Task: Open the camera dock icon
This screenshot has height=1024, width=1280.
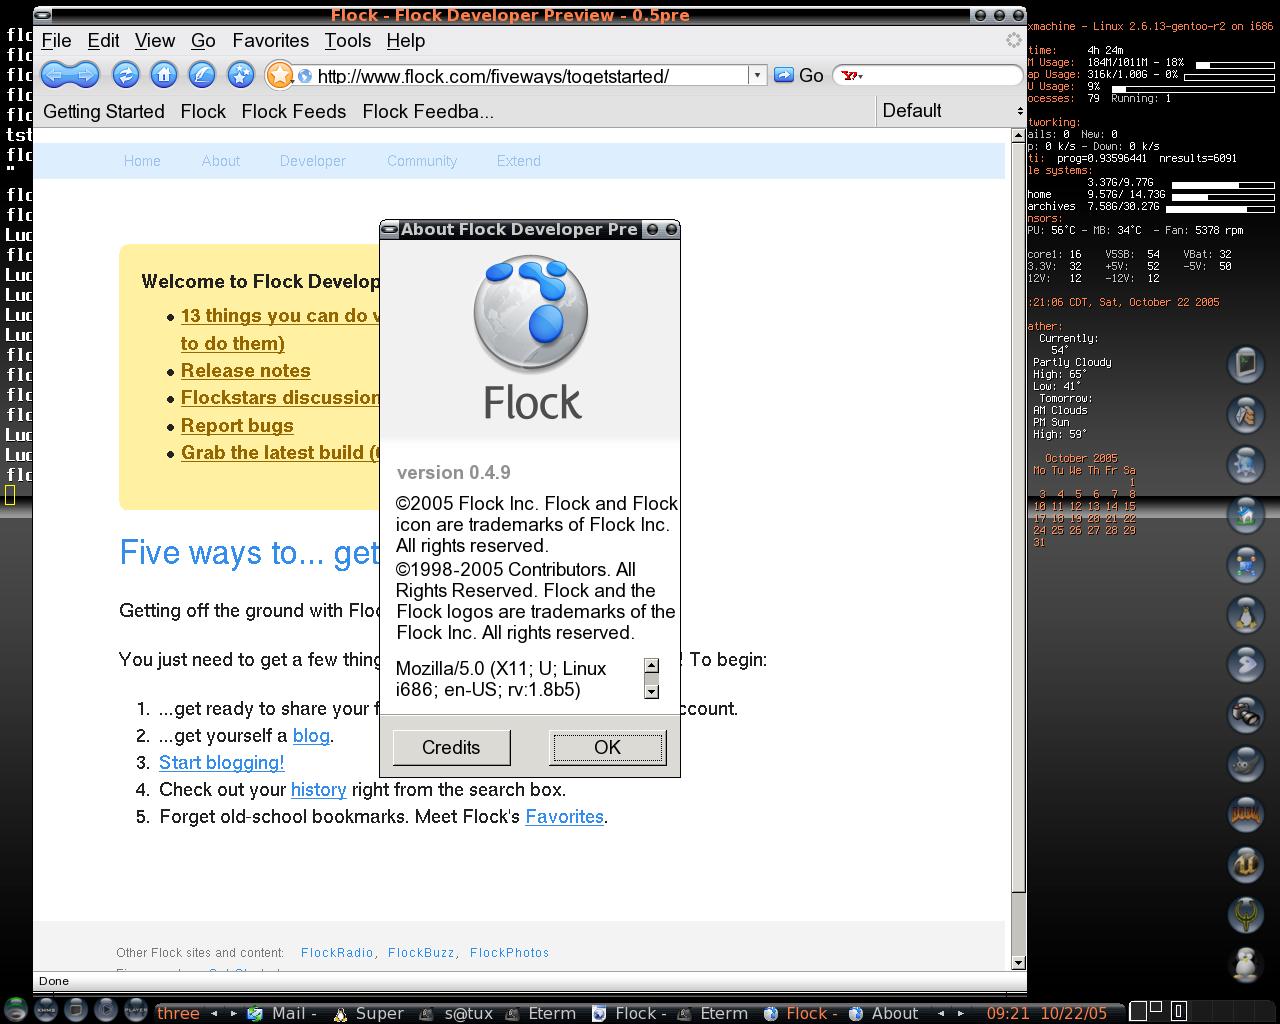Action: pyautogui.click(x=1246, y=714)
